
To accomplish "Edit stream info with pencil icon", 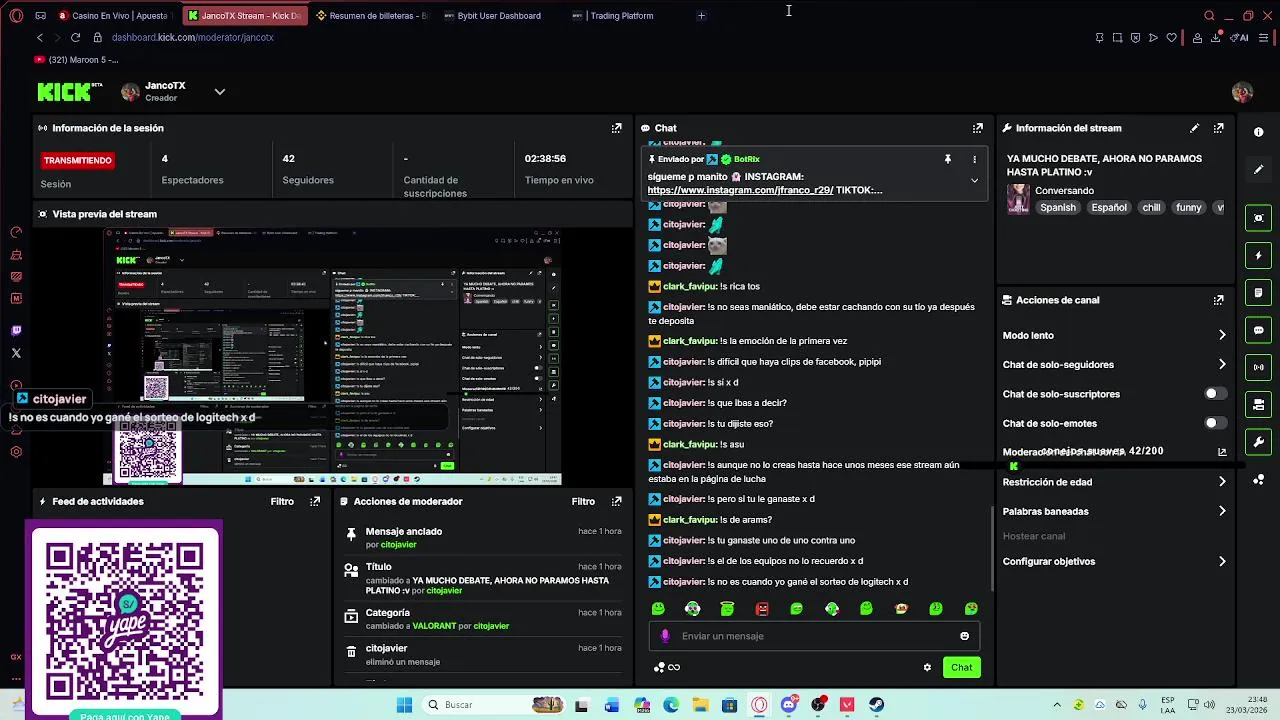I will pyautogui.click(x=1194, y=128).
